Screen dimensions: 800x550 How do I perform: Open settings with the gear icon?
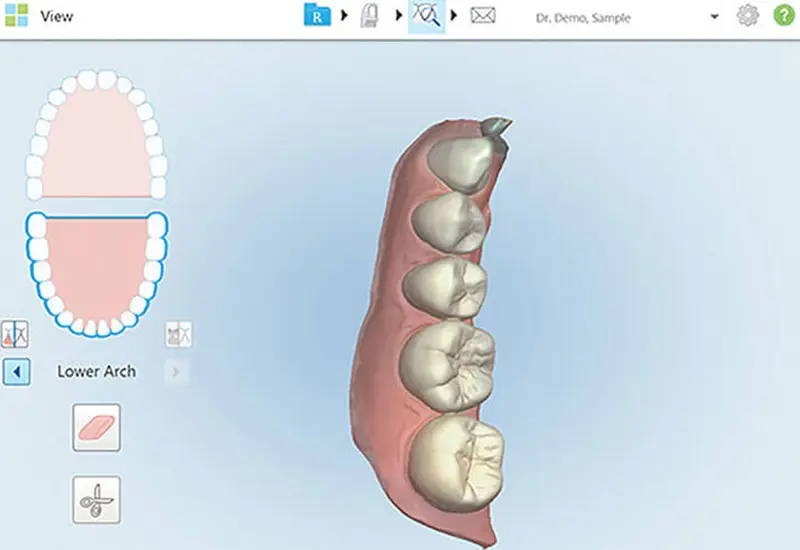coord(747,16)
